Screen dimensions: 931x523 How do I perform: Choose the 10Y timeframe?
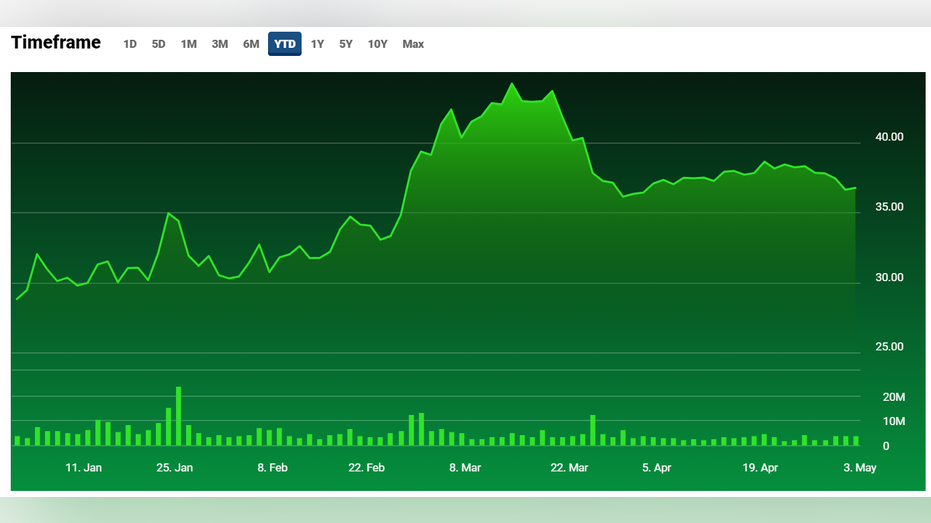pyautogui.click(x=377, y=44)
